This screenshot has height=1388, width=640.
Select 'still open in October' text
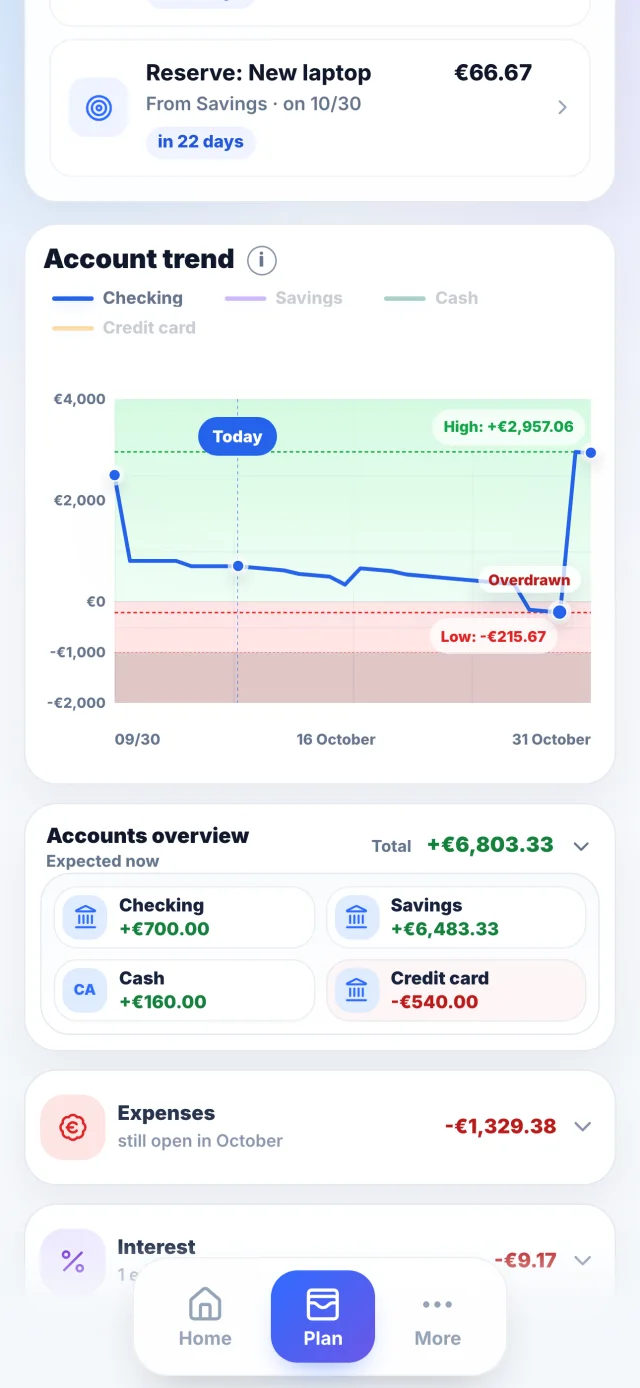200,1141
